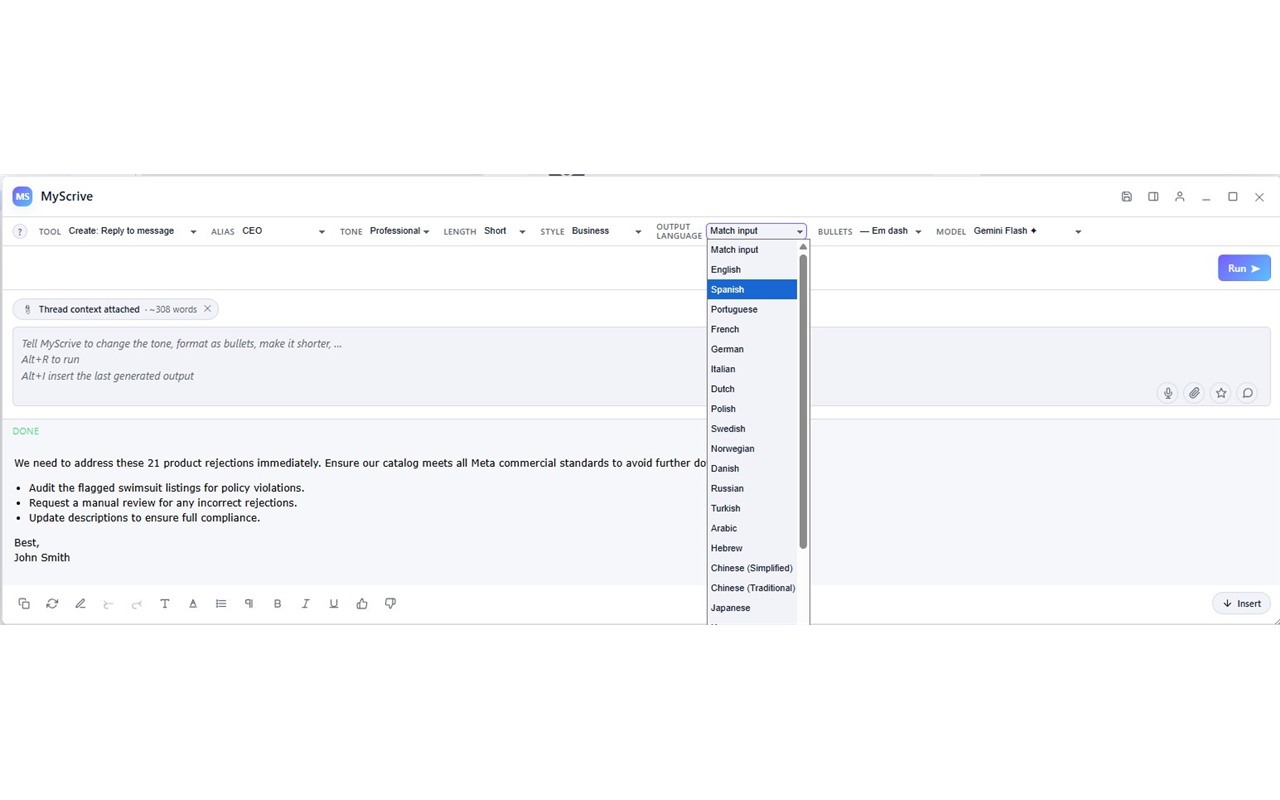Viewport: 1280px width, 800px height.
Task: Click the bullet "Request a manual review"
Action: pos(163,503)
